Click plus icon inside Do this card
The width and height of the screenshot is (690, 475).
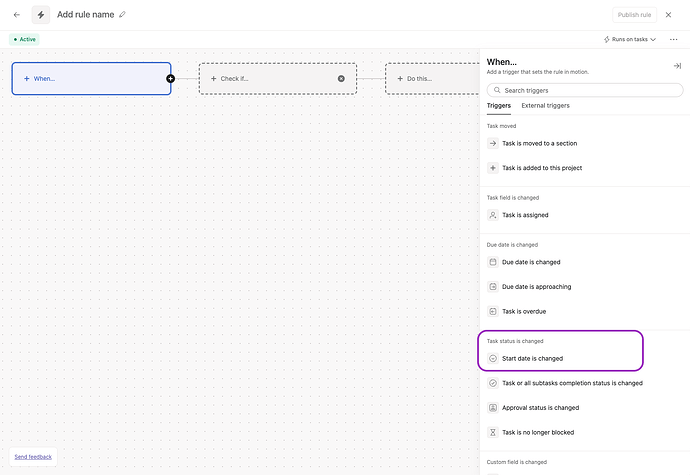coord(400,78)
